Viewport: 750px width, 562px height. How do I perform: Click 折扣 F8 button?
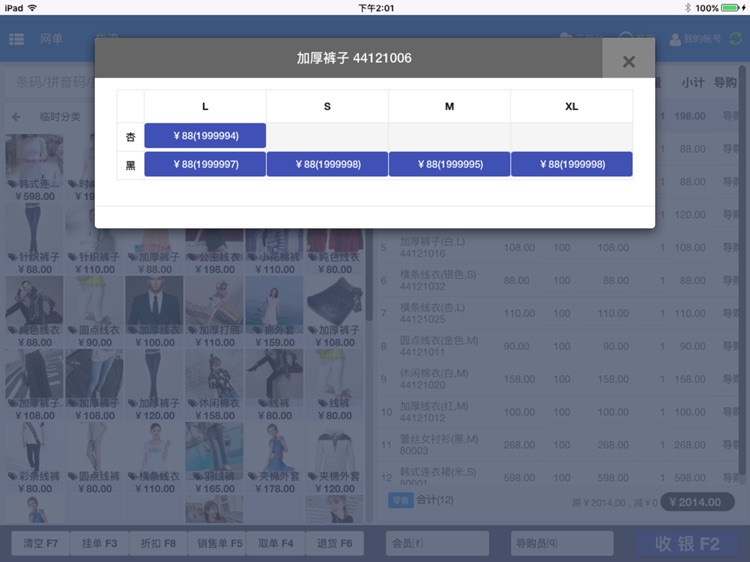158,543
